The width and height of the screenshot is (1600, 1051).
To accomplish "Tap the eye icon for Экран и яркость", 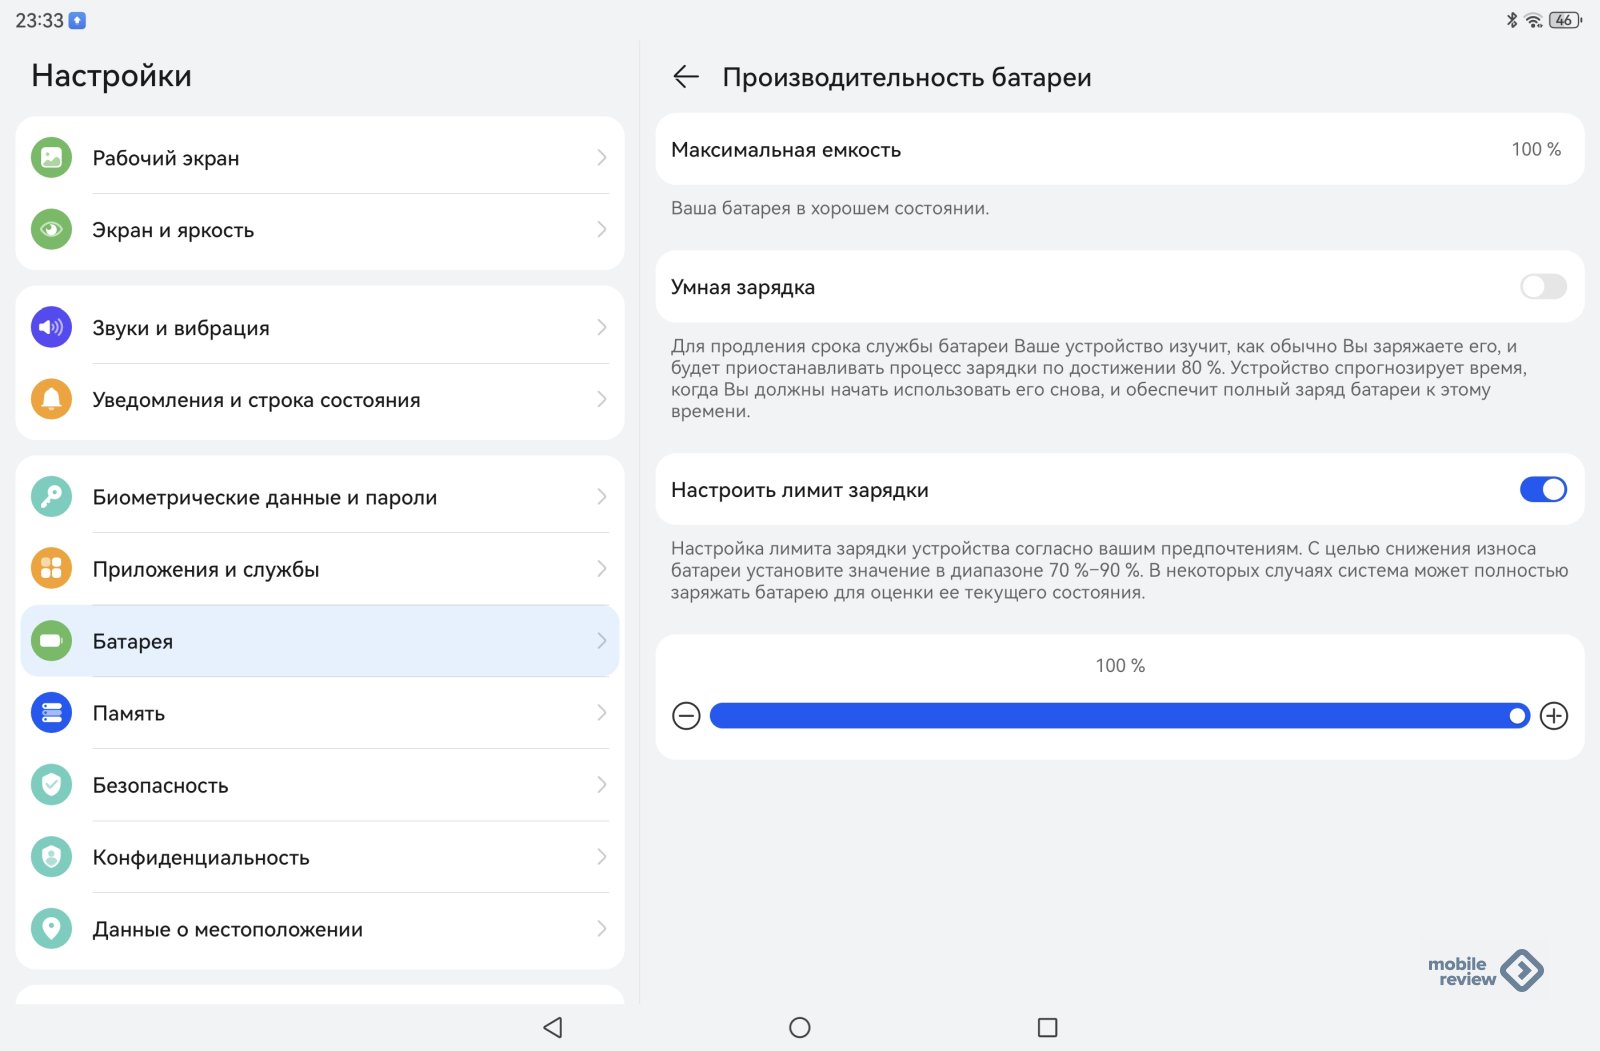I will click(51, 230).
